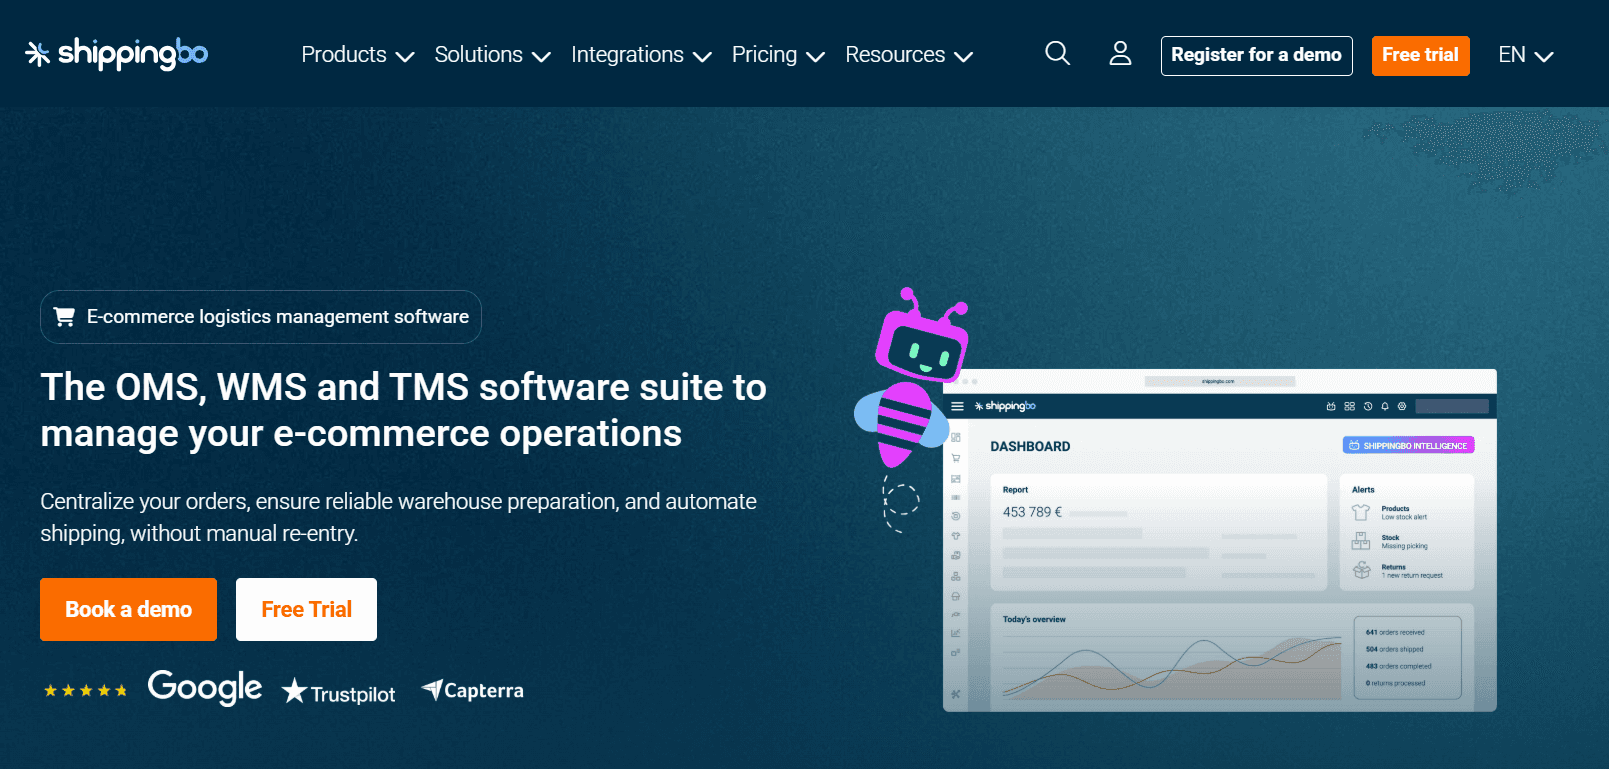Expand the Pricing menu
This screenshot has height=769, width=1609.
[x=778, y=55]
